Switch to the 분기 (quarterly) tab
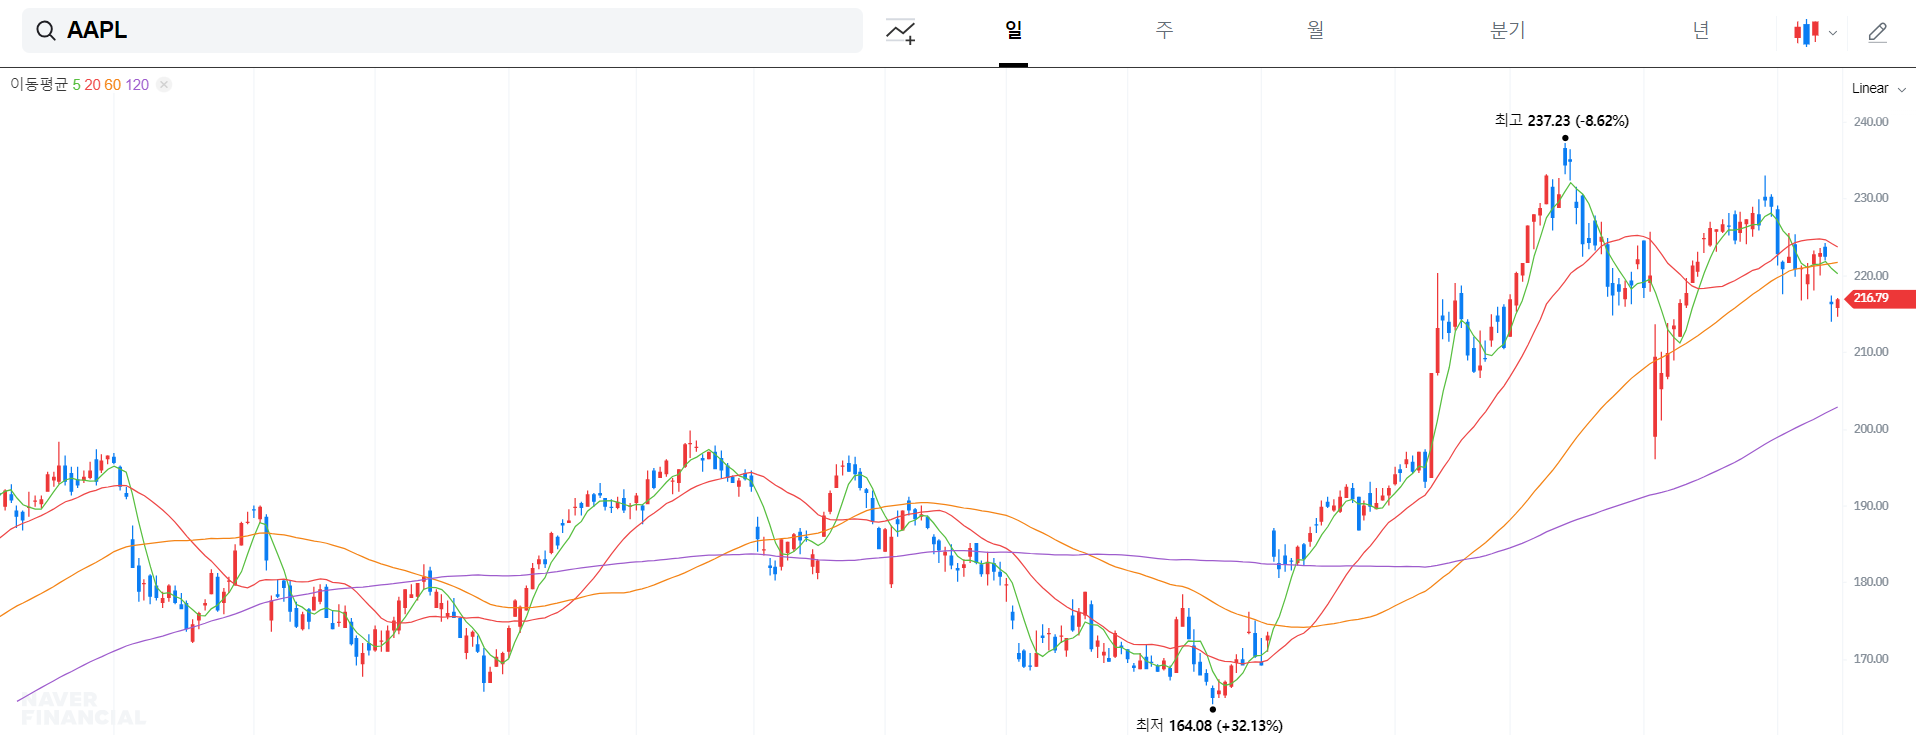 tap(1508, 30)
